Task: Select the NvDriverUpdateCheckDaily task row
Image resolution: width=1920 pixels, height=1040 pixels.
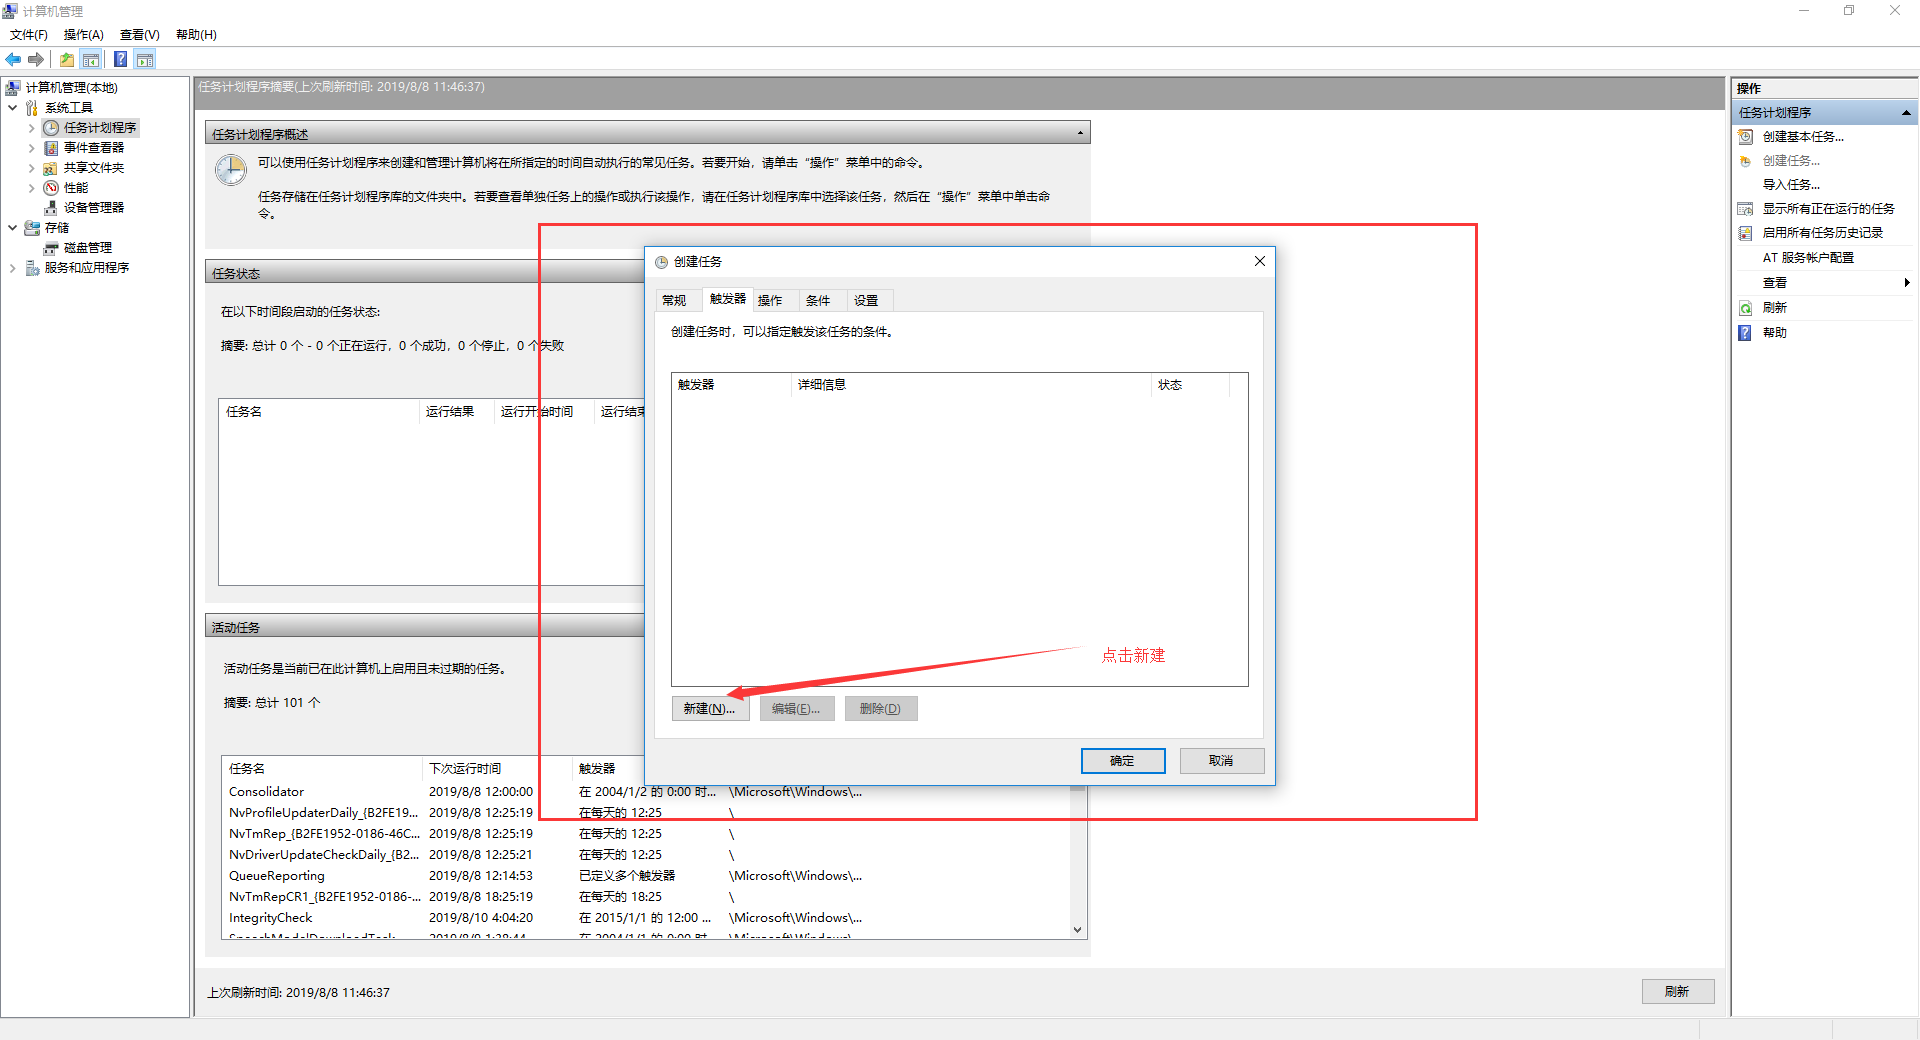Action: 646,855
